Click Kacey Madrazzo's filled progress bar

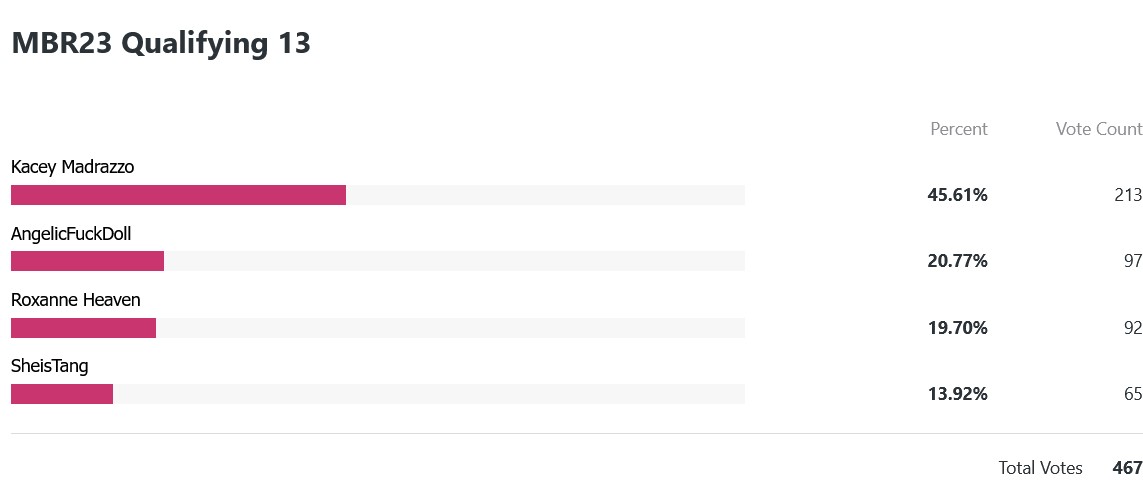pyautogui.click(x=179, y=195)
